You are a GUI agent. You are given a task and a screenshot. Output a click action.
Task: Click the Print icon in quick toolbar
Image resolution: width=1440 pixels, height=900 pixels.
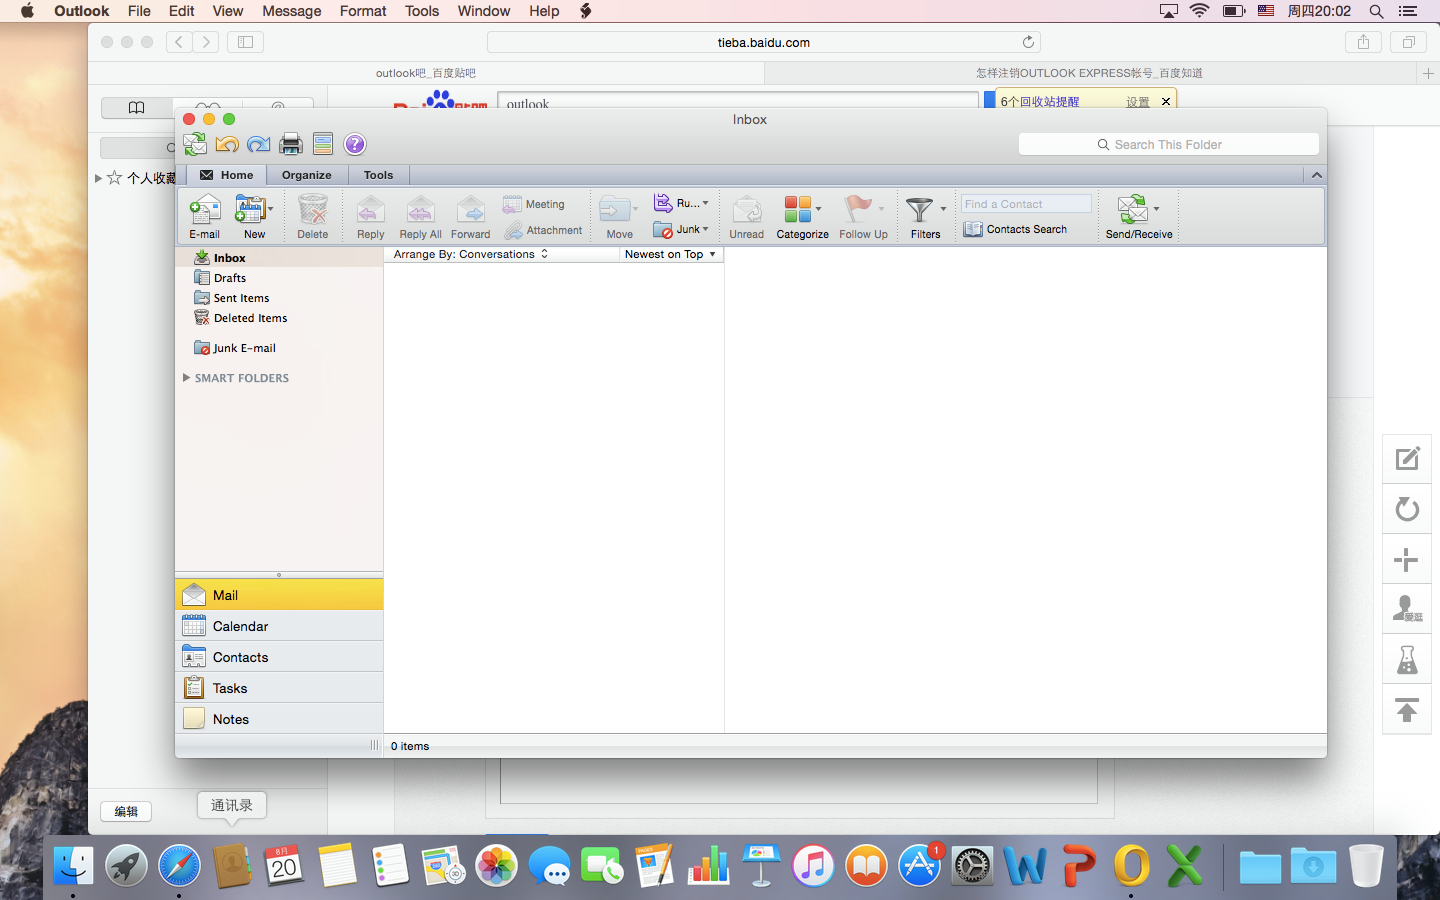(x=291, y=144)
